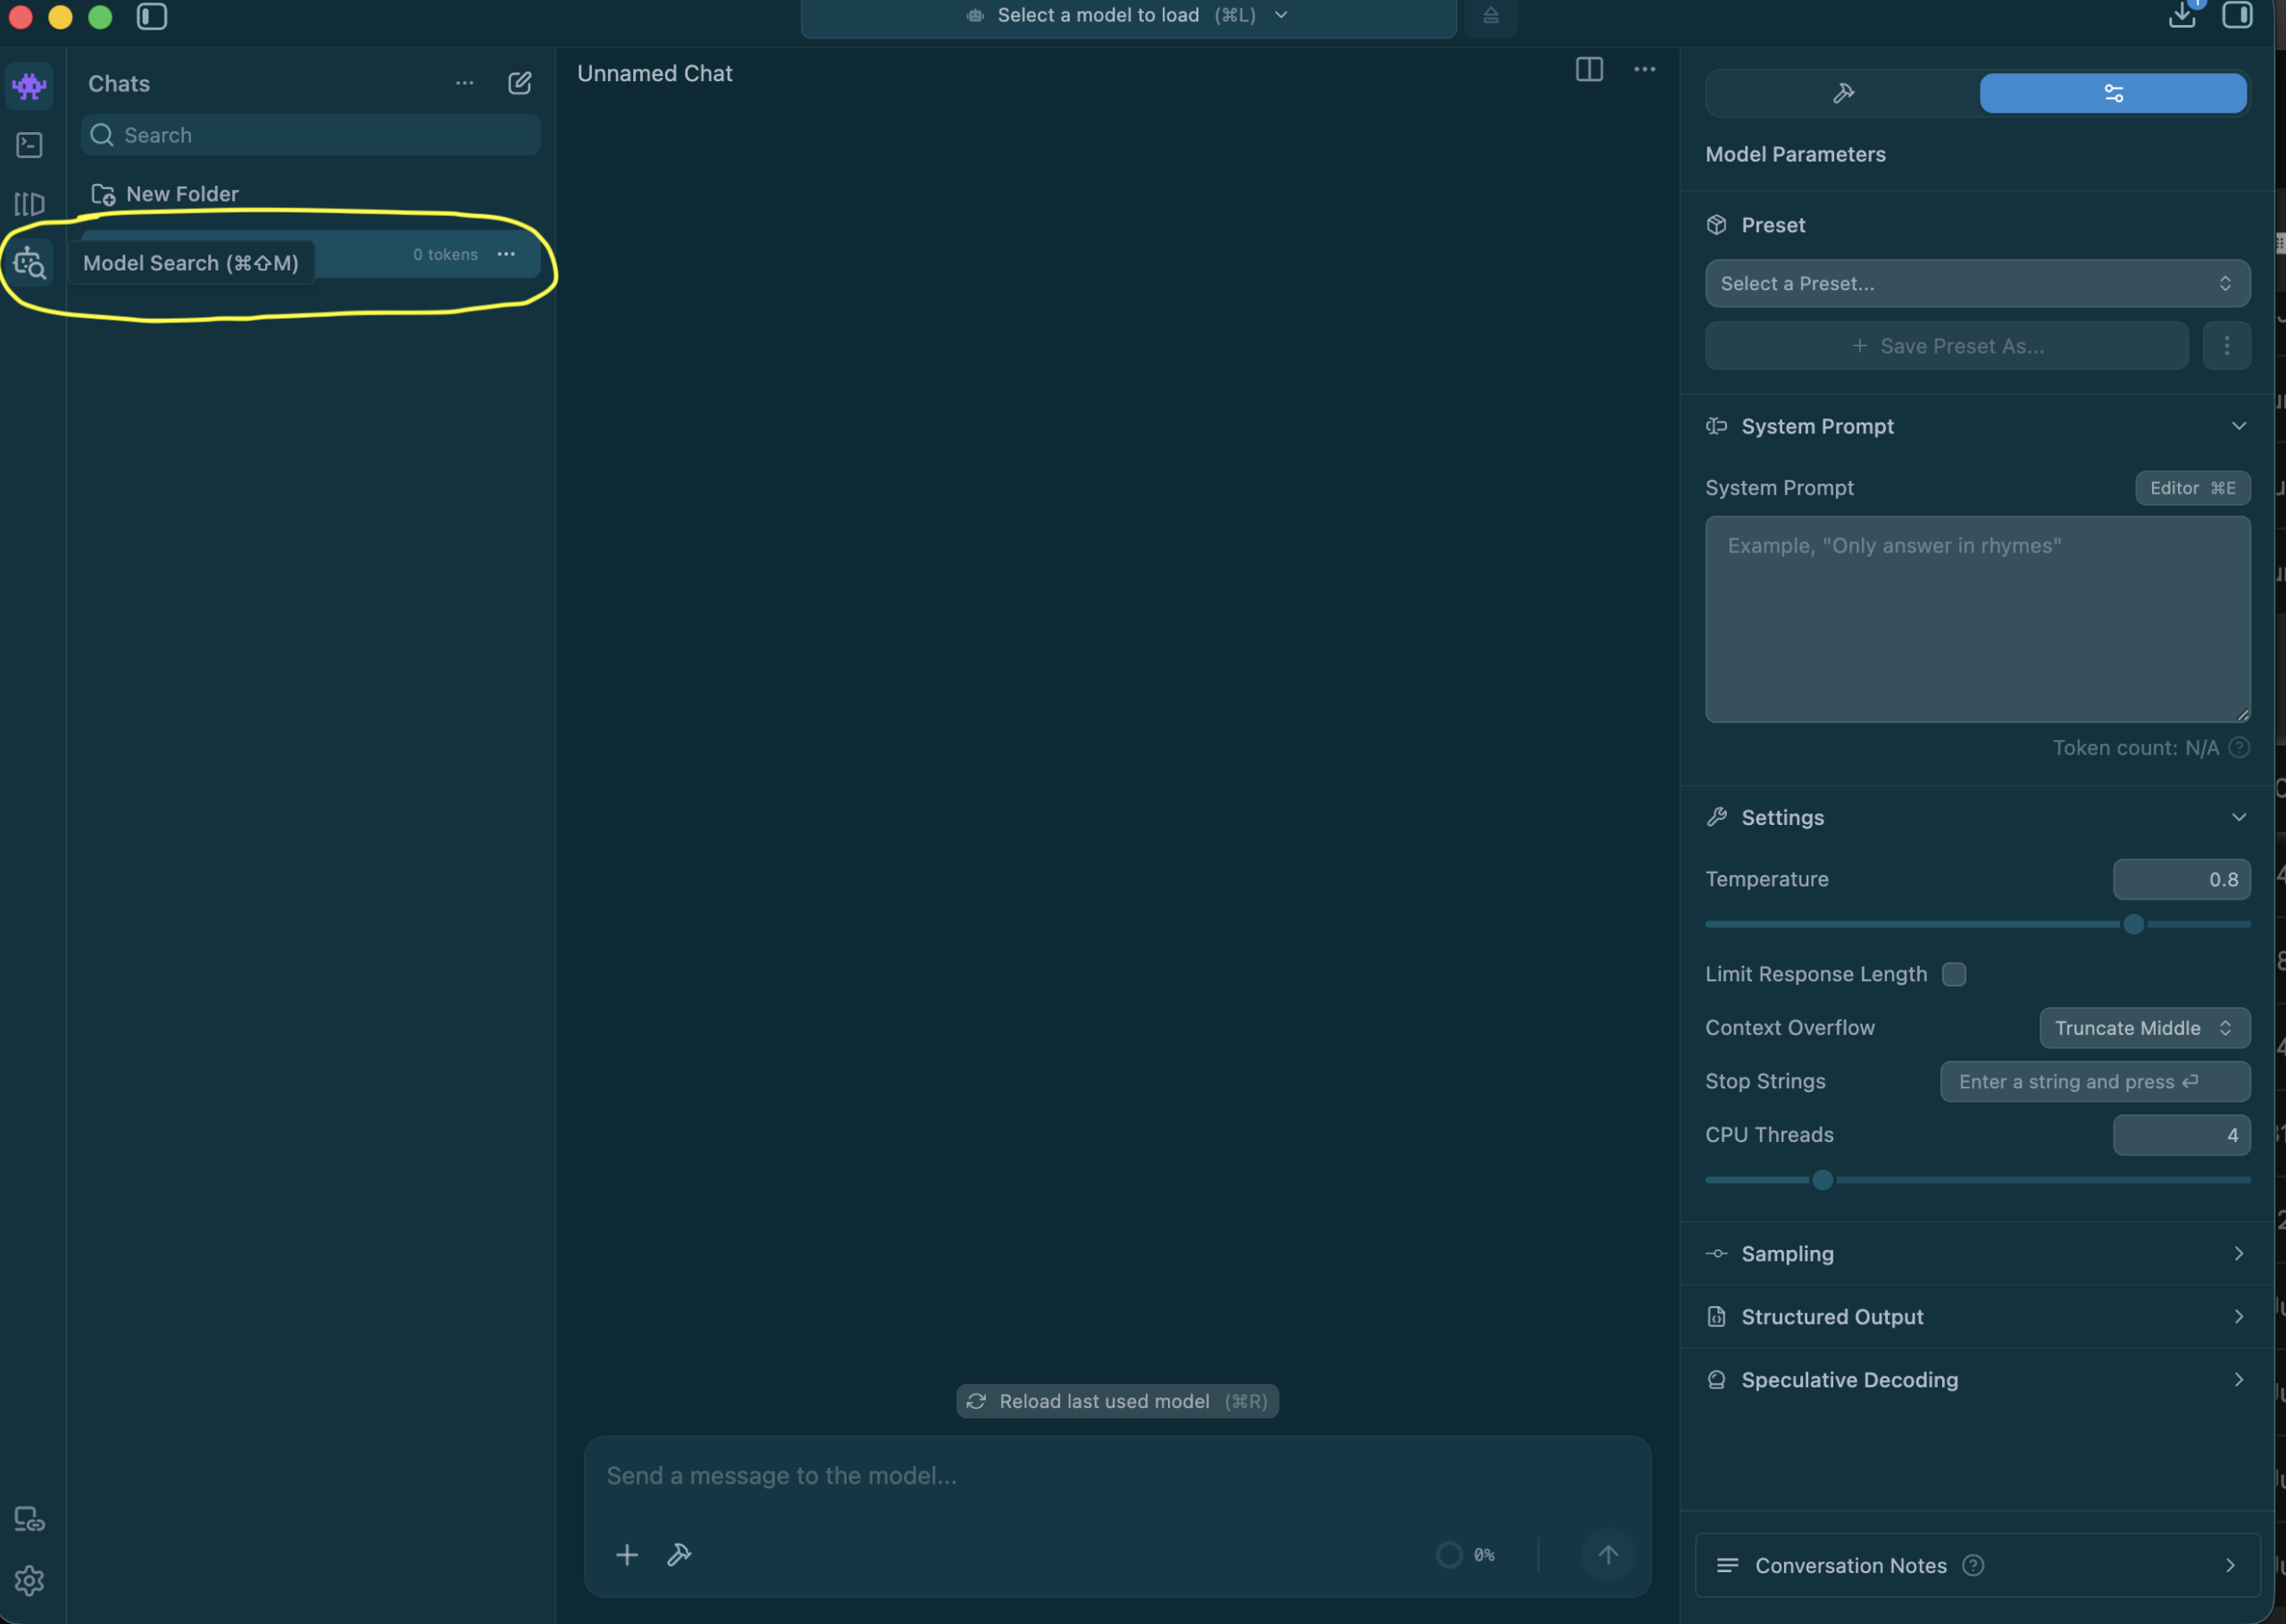Screen dimensions: 2286x1624
Task: Click the Token count help icon
Action: tap(2240, 748)
